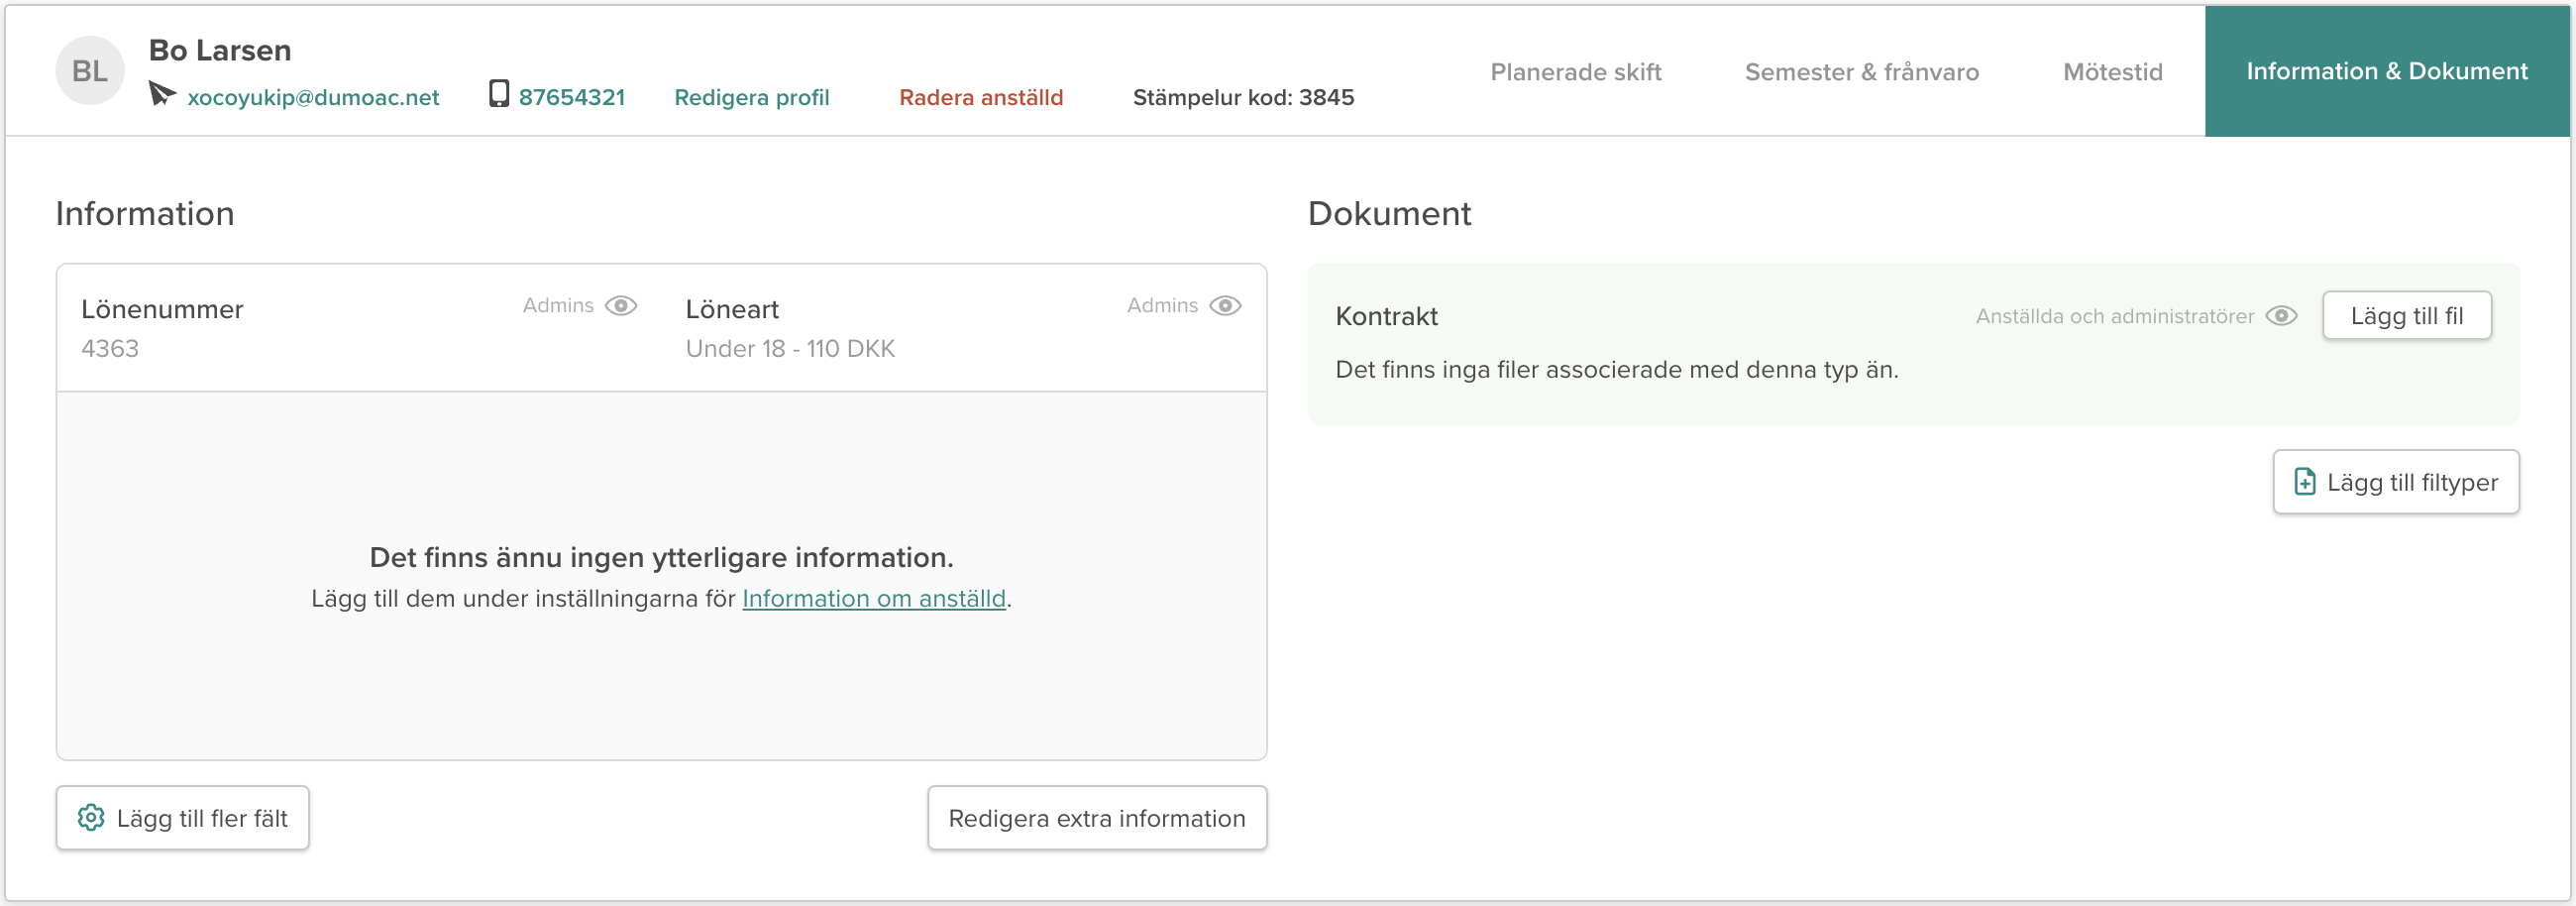Click the Löneart value Under 18 - 110 DKK
Screen dimensions: 2576x906
click(x=790, y=349)
